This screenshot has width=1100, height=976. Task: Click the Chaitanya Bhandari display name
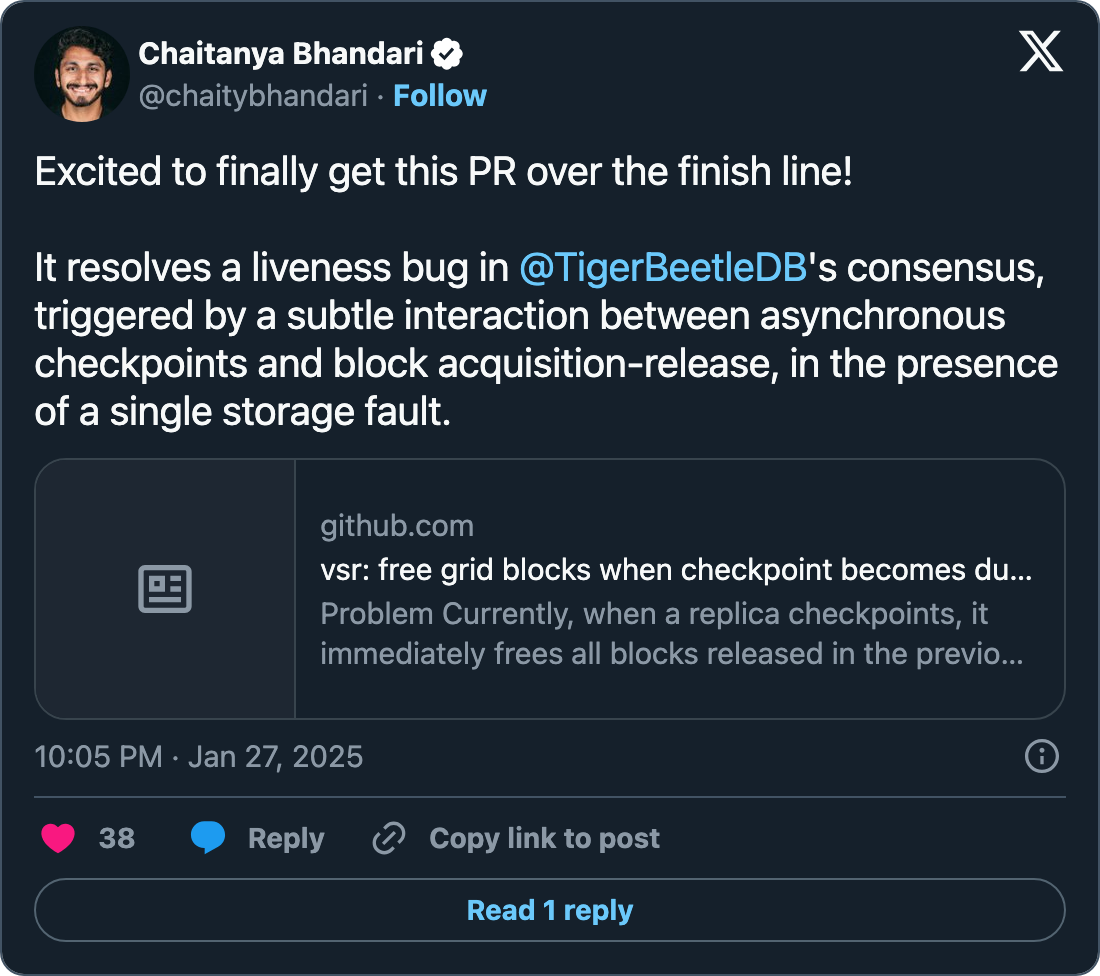(x=281, y=53)
